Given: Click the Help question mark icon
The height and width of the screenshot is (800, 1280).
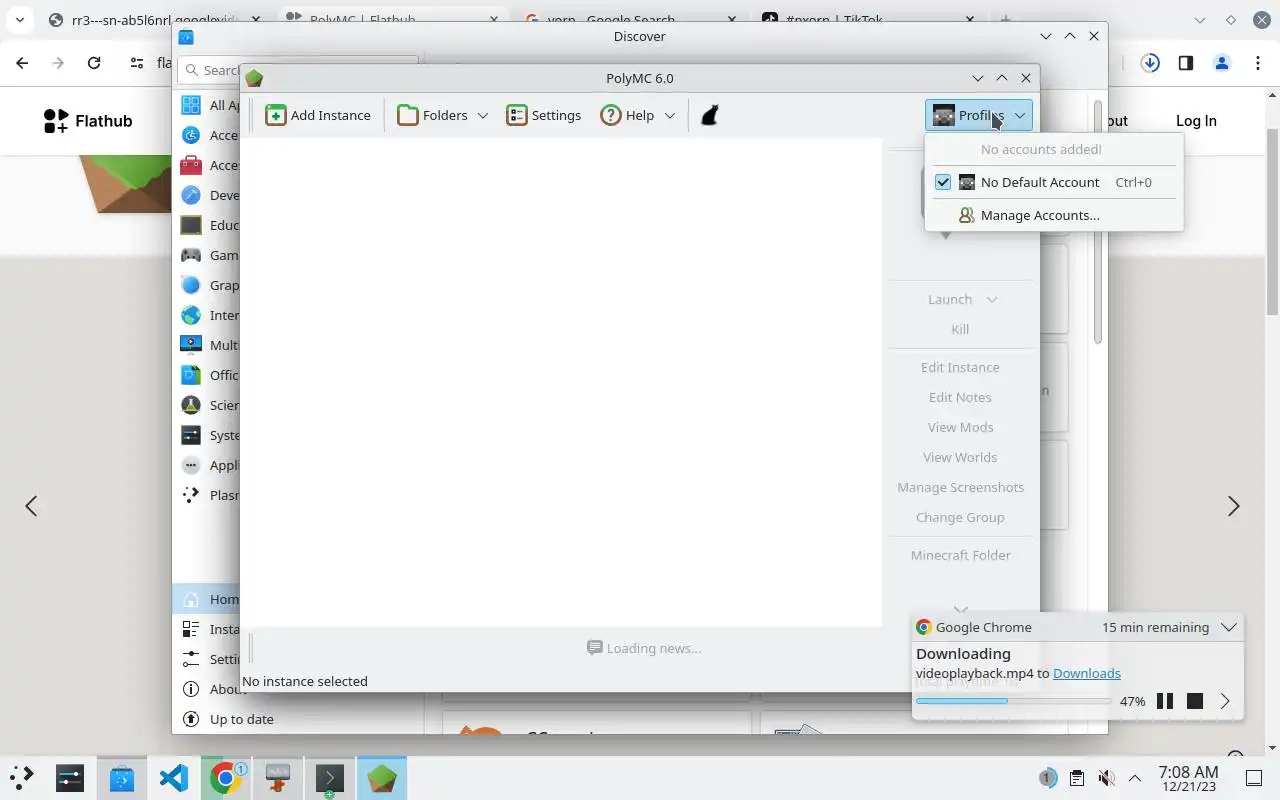Looking at the screenshot, I should coord(610,115).
